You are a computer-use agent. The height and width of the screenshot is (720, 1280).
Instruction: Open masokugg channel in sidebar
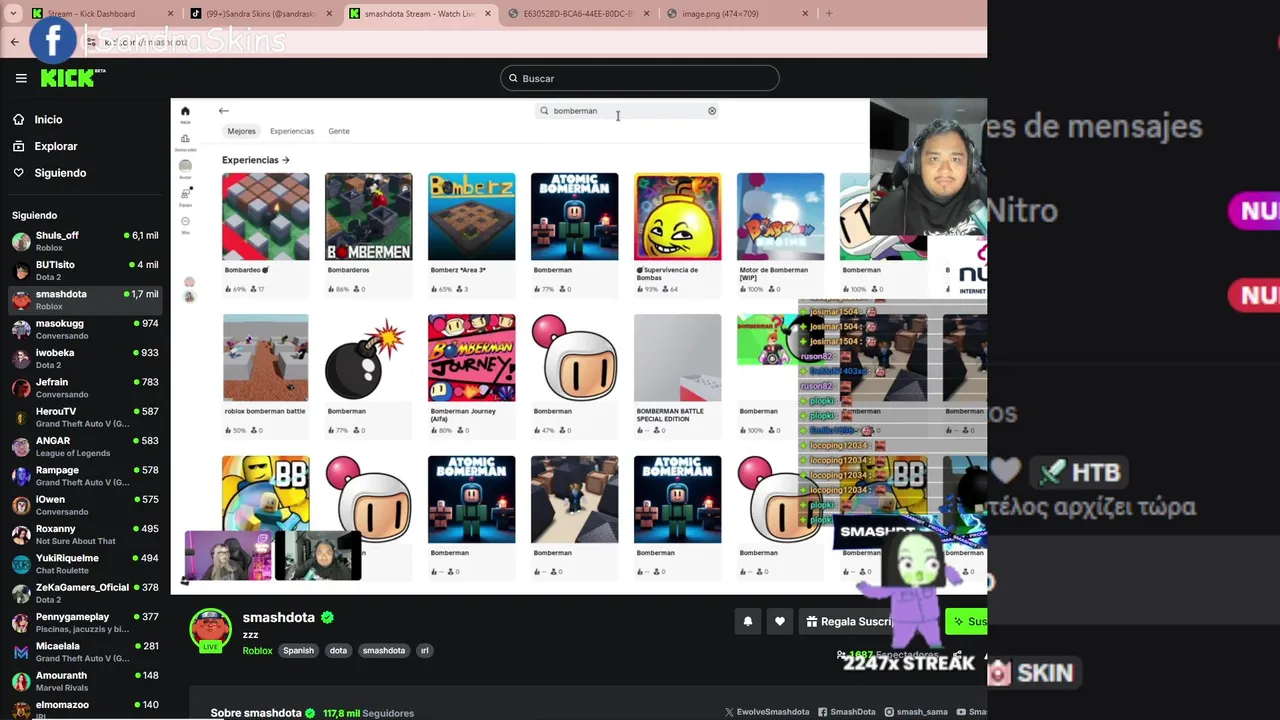[85, 329]
